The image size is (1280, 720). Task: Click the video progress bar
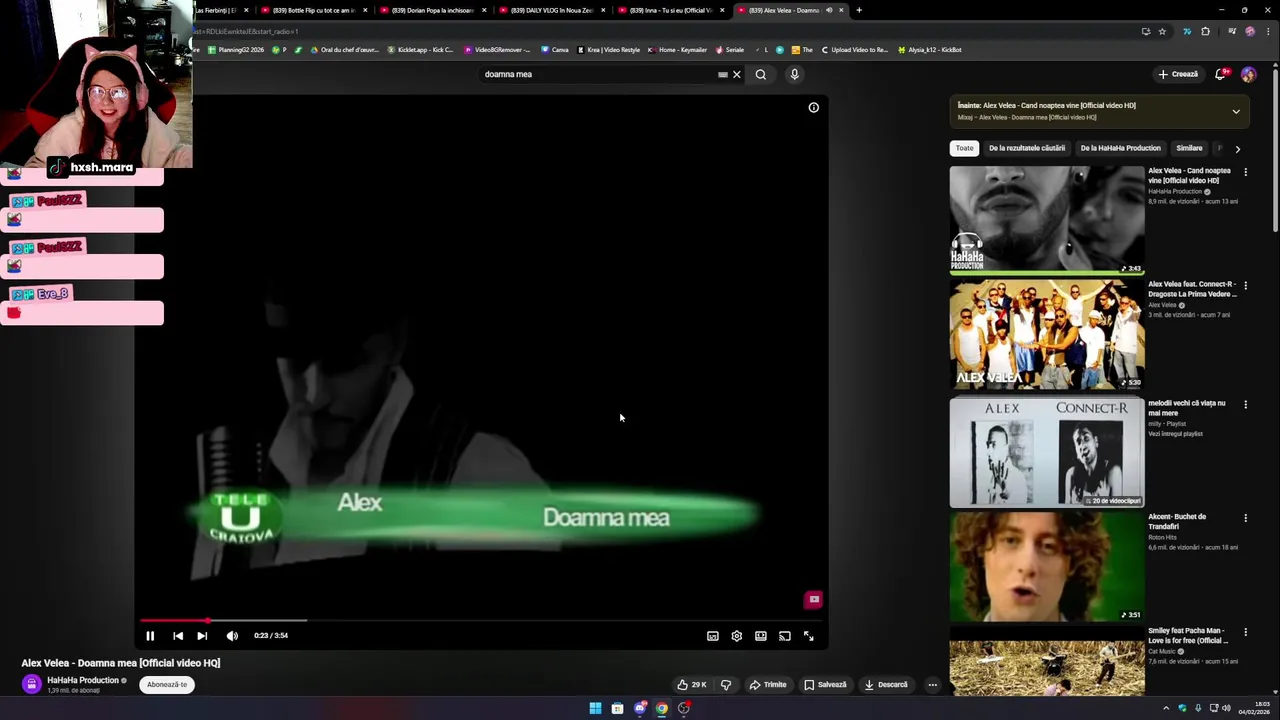pos(483,620)
